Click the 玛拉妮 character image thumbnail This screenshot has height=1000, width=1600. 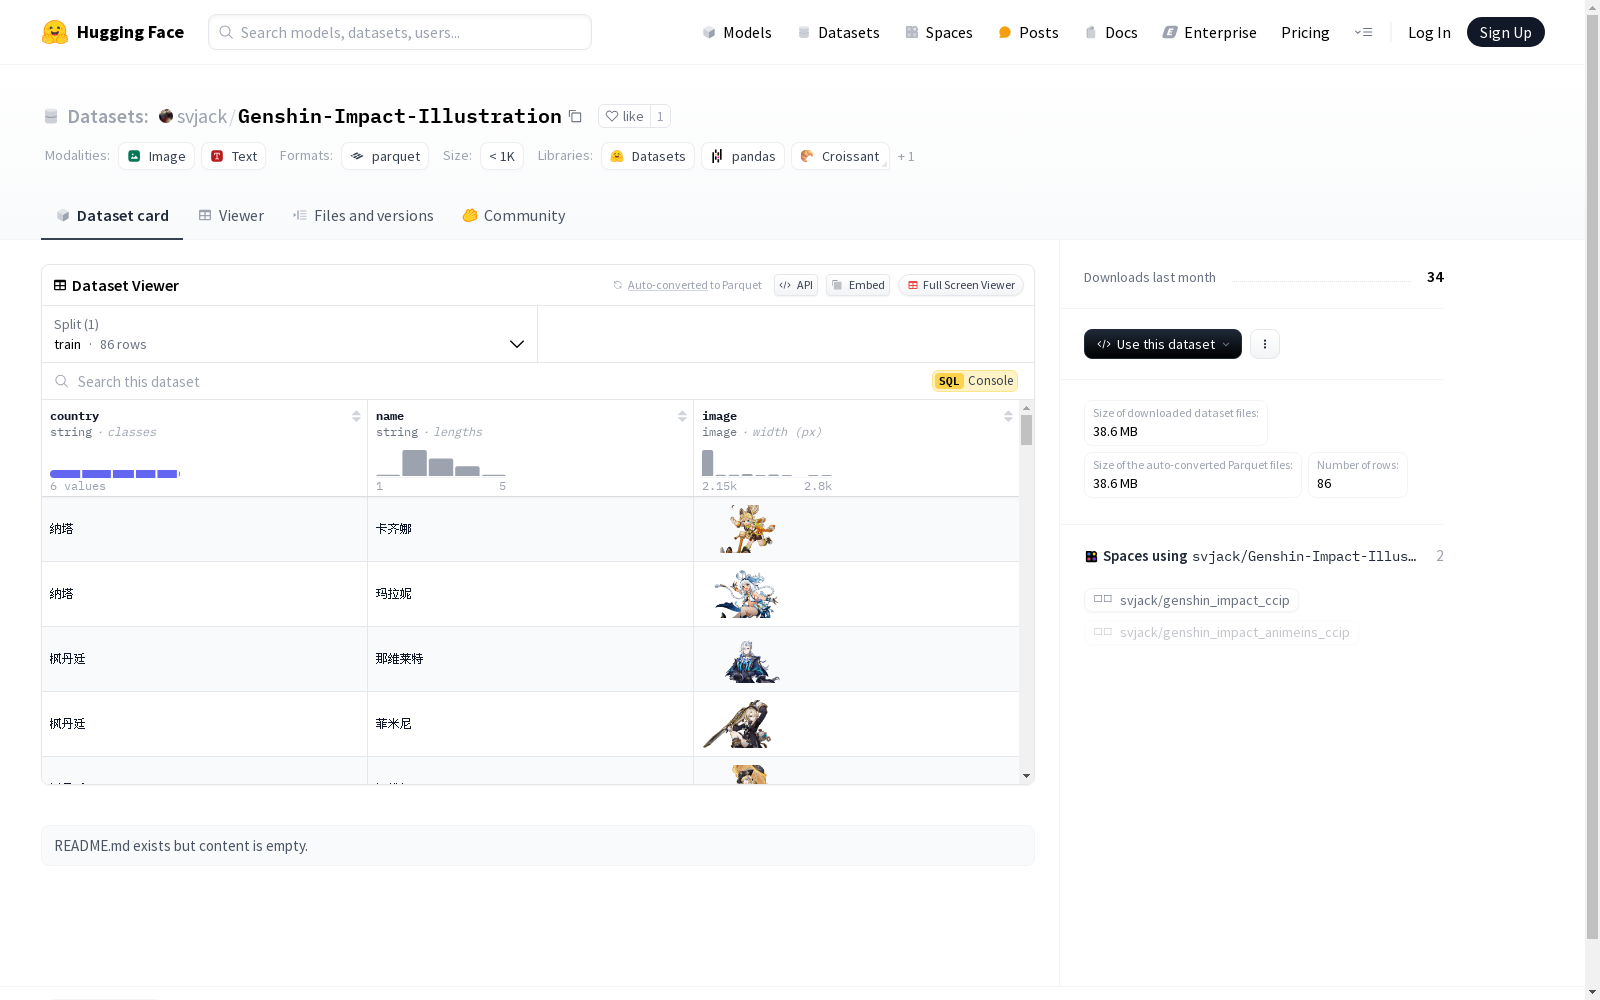pyautogui.click(x=747, y=594)
